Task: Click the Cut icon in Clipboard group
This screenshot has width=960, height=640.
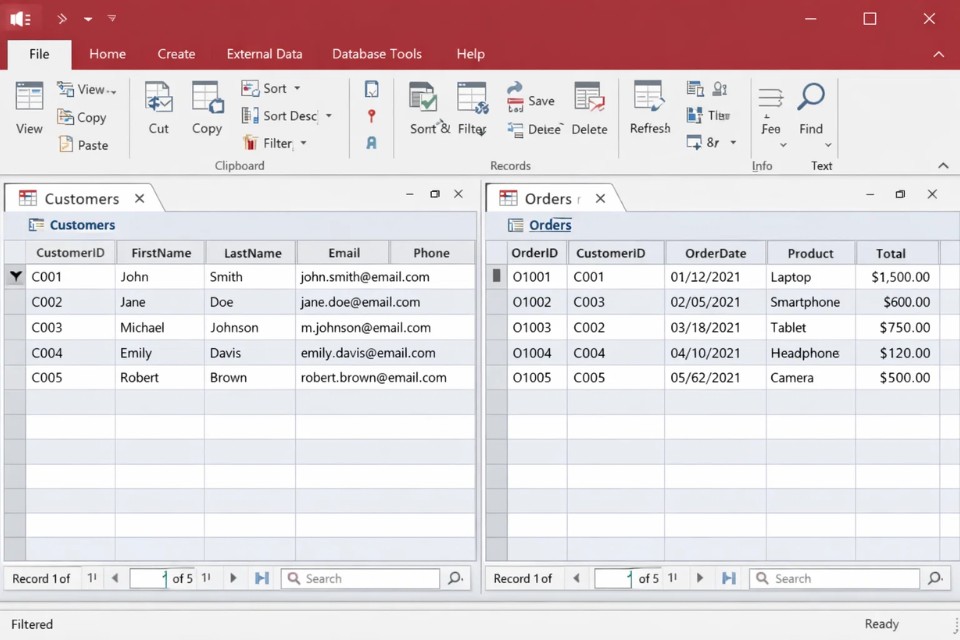Action: click(158, 97)
